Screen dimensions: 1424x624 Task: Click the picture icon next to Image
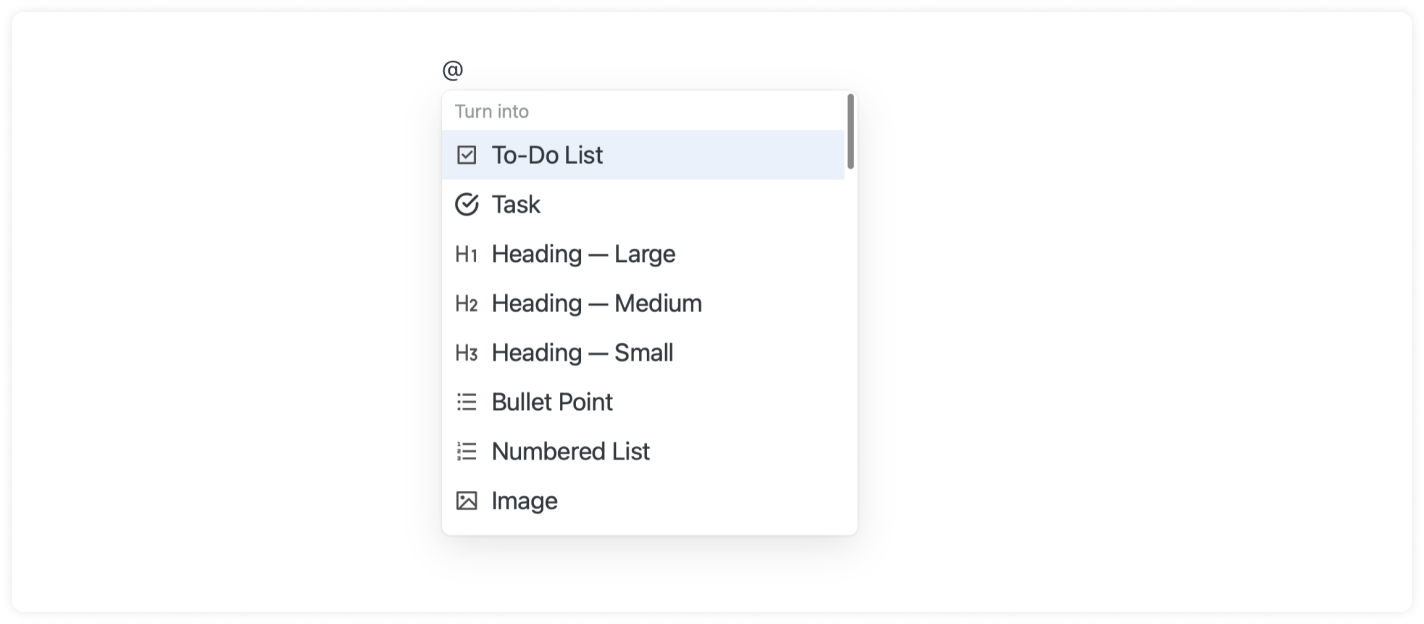click(466, 501)
